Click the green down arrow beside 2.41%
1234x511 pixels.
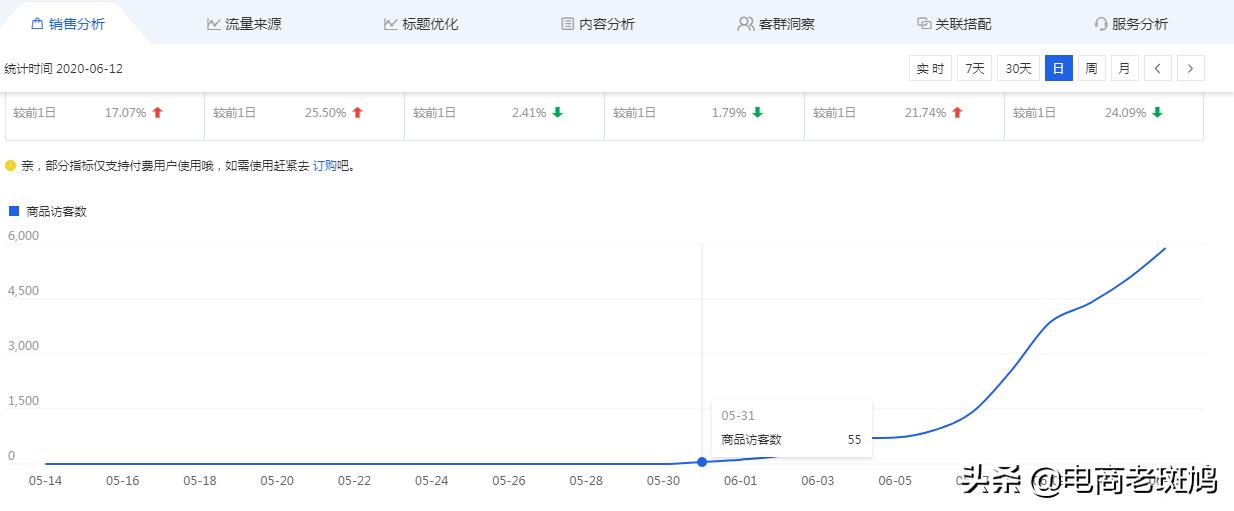coord(557,113)
